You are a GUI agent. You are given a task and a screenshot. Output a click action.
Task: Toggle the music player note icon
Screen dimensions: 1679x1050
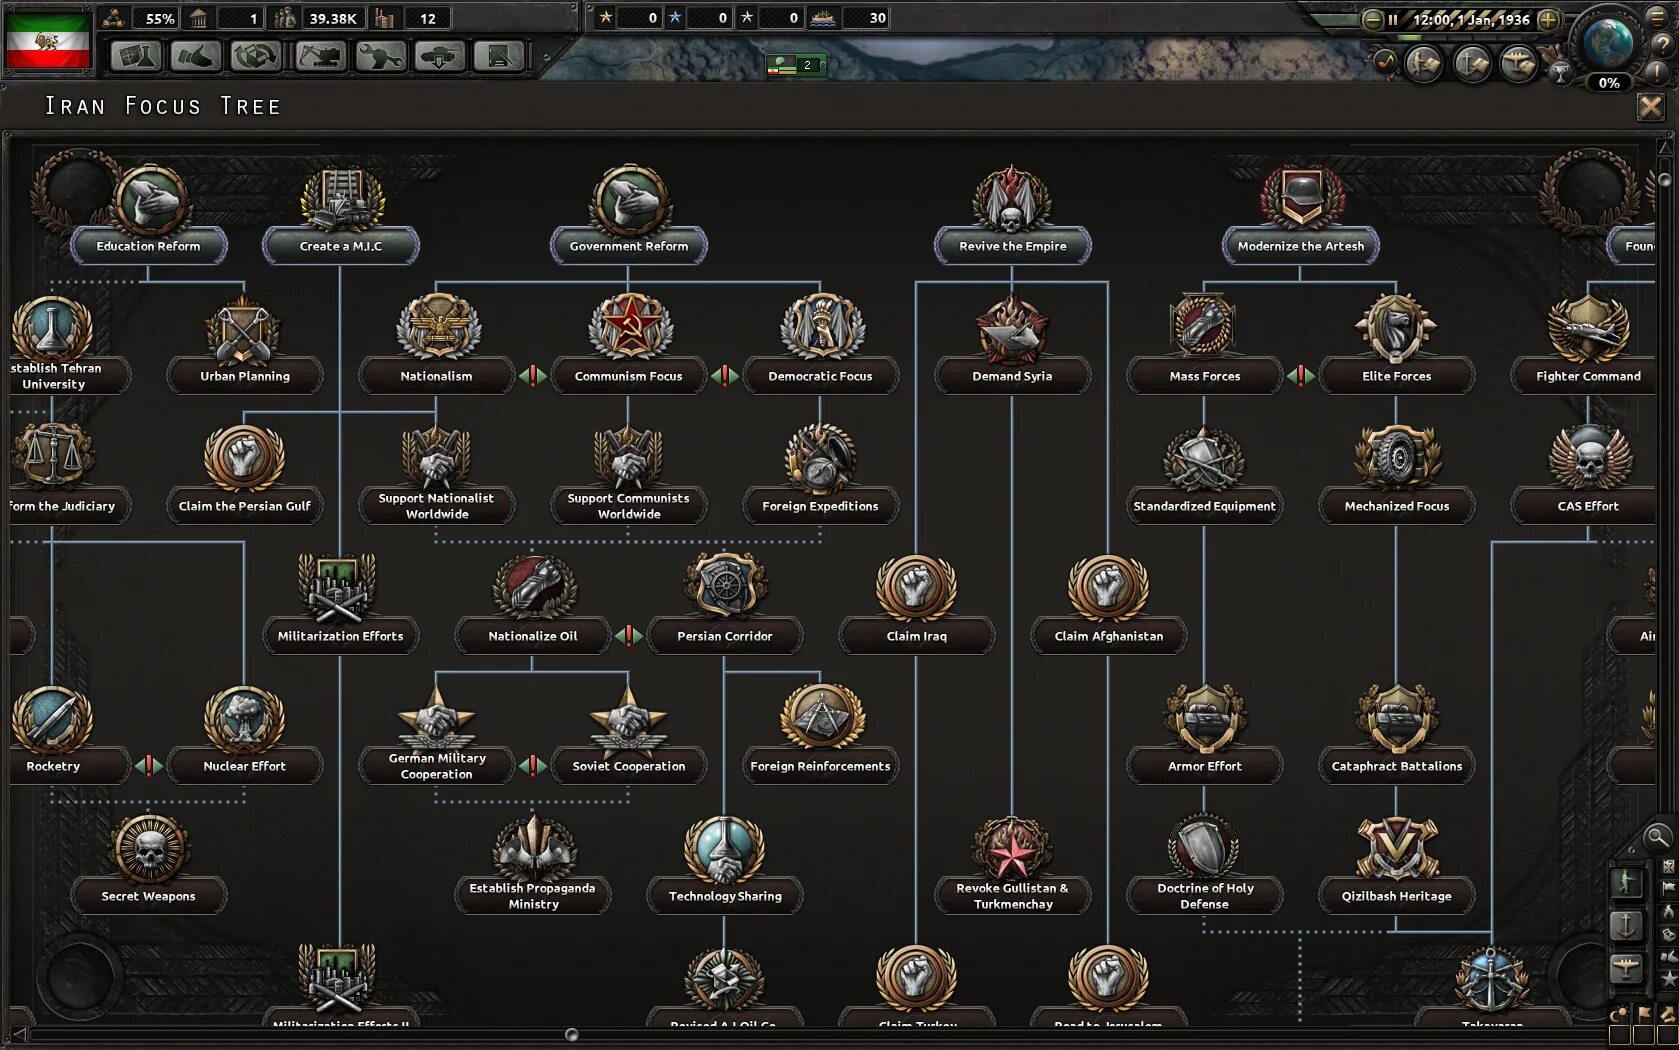click(x=1385, y=62)
